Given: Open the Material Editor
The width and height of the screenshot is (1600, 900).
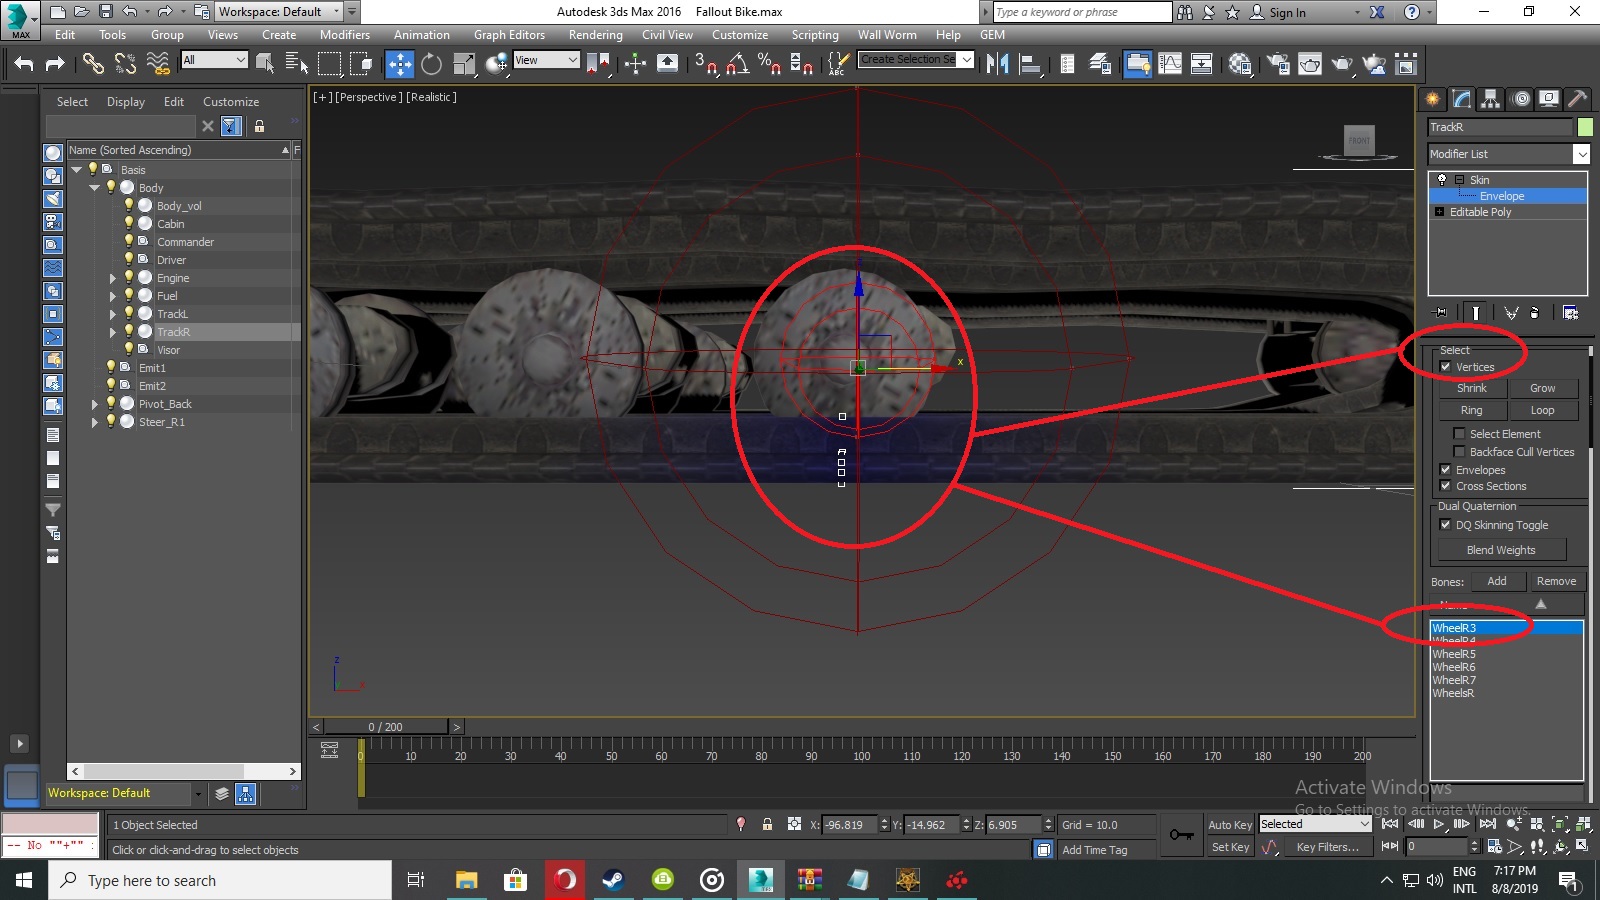Looking at the screenshot, I should tap(1241, 64).
